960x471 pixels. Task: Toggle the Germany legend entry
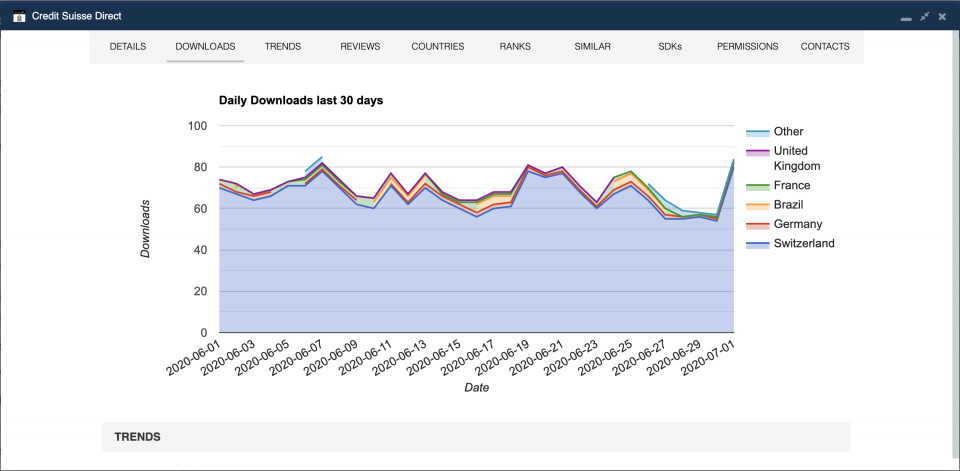pyautogui.click(x=784, y=224)
